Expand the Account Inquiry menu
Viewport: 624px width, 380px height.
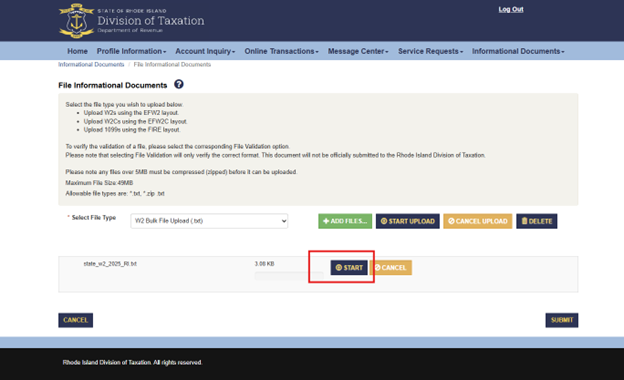pos(205,51)
